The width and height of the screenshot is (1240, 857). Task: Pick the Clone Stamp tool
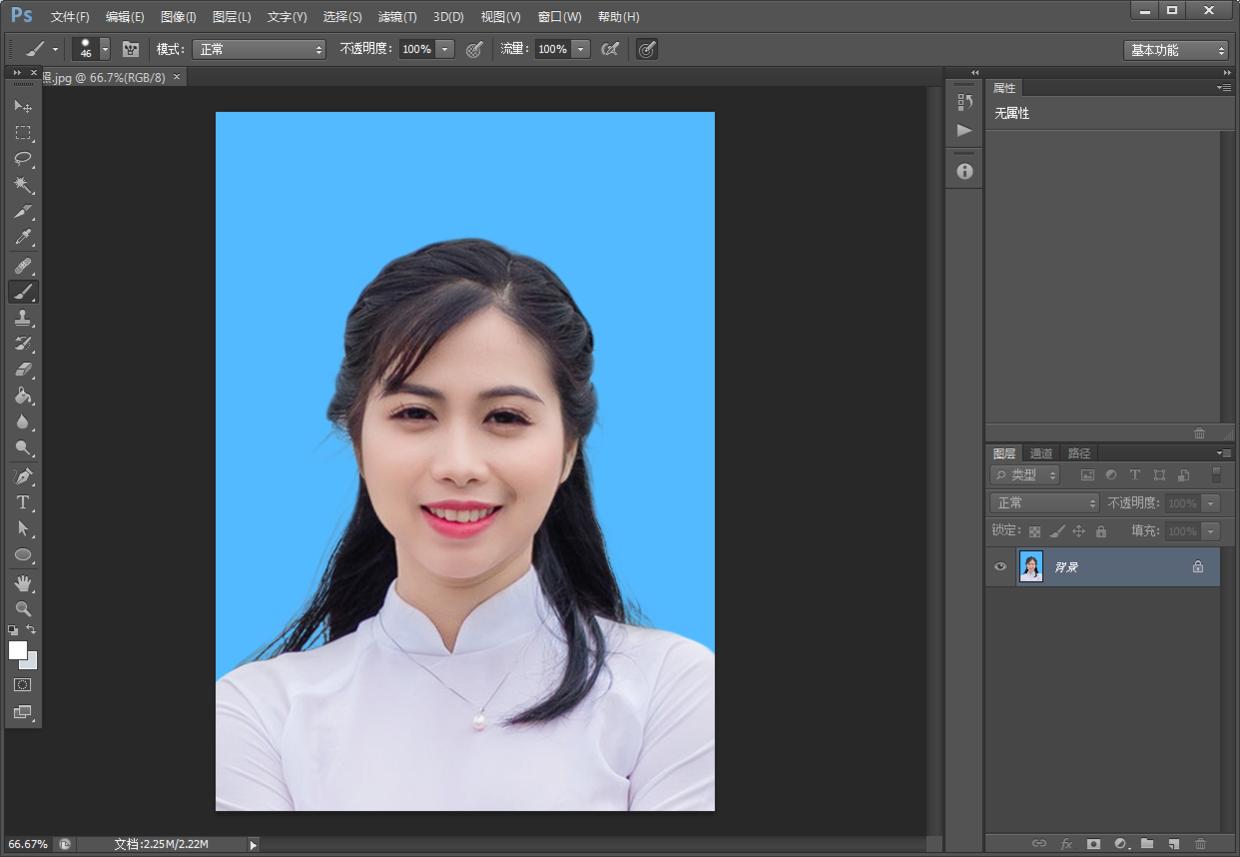(23, 318)
